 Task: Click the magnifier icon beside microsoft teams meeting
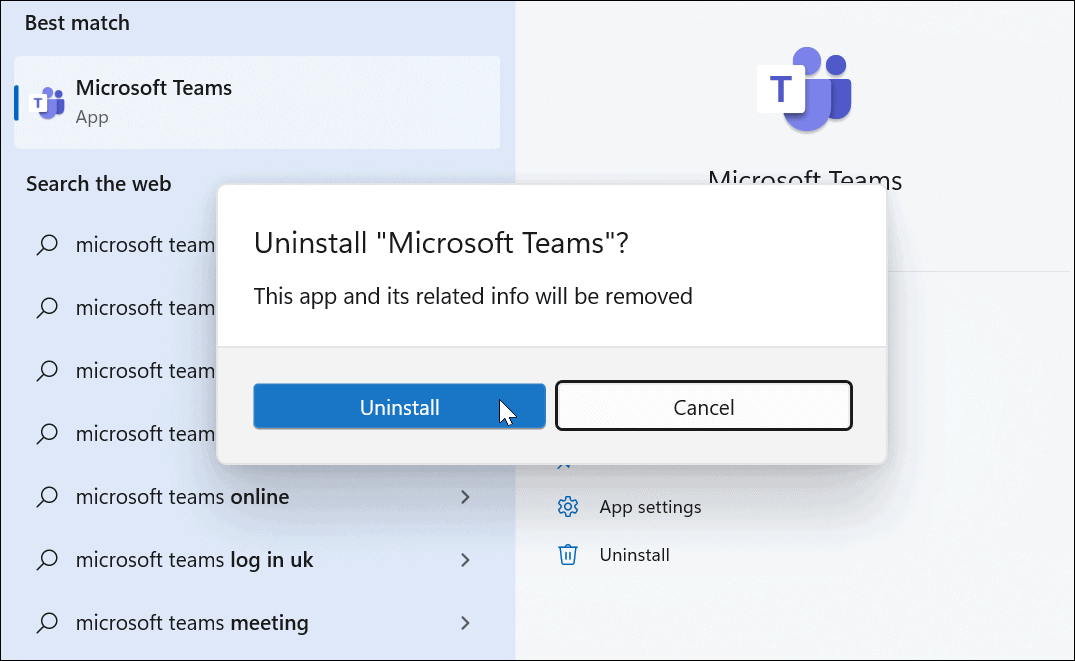tap(46, 622)
